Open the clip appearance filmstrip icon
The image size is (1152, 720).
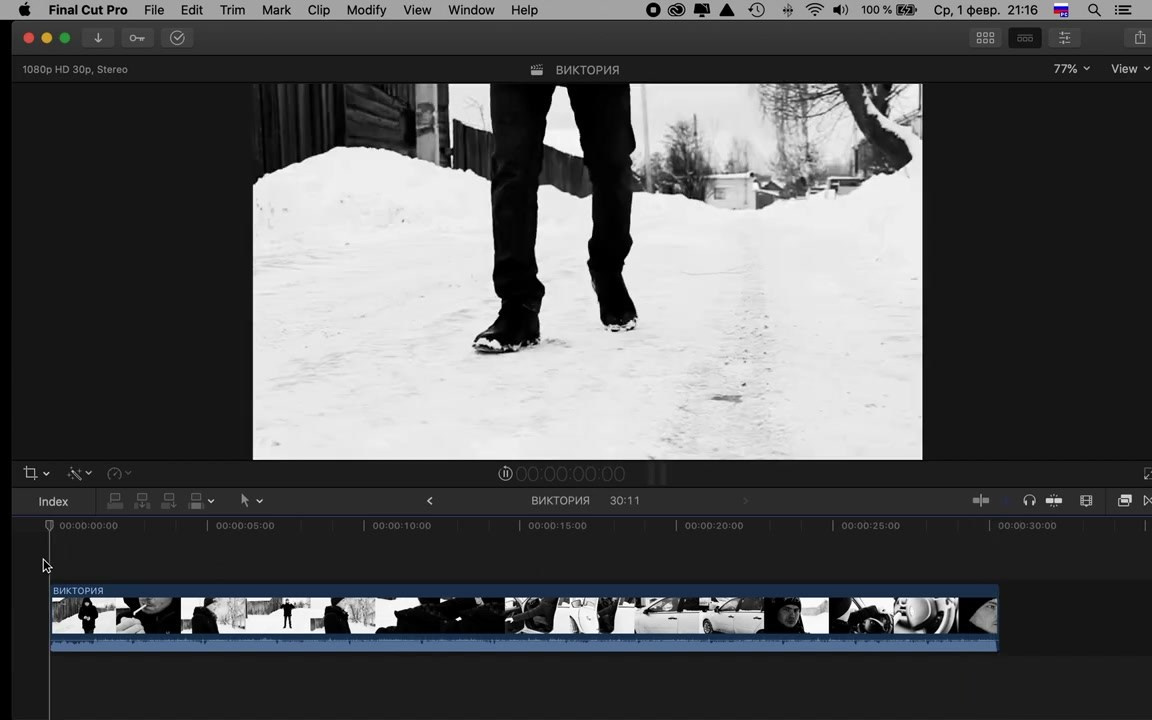1086,501
